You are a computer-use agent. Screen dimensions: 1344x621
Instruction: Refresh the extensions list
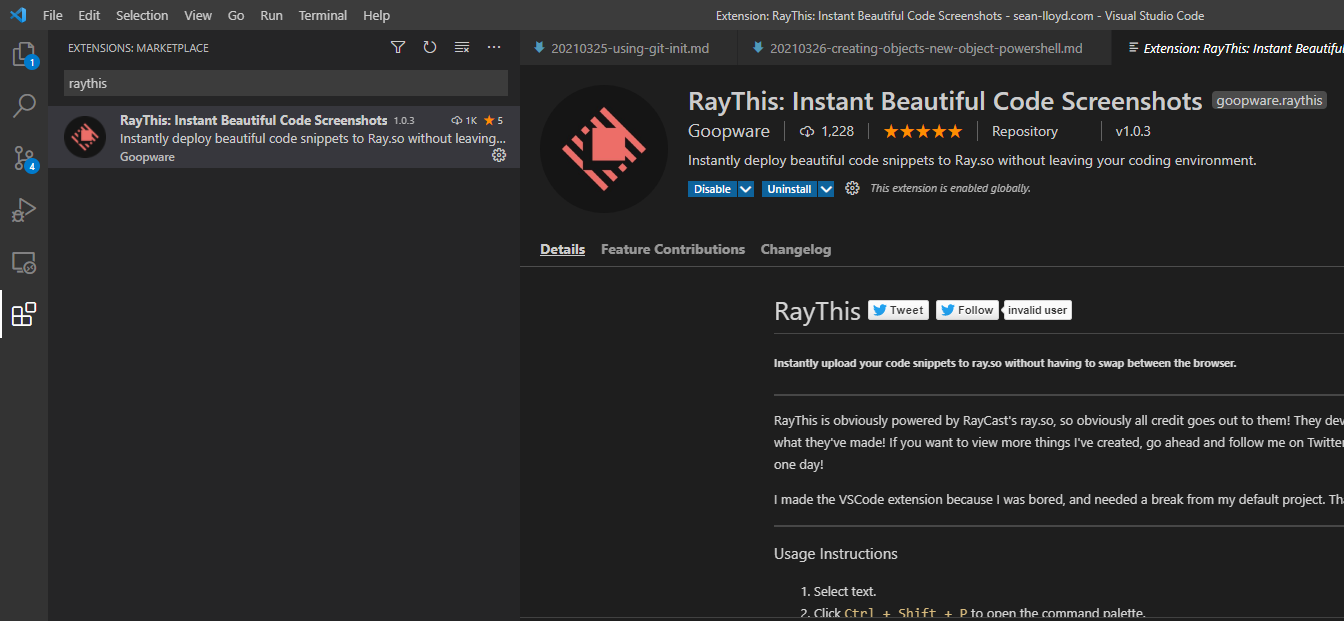click(x=429, y=46)
